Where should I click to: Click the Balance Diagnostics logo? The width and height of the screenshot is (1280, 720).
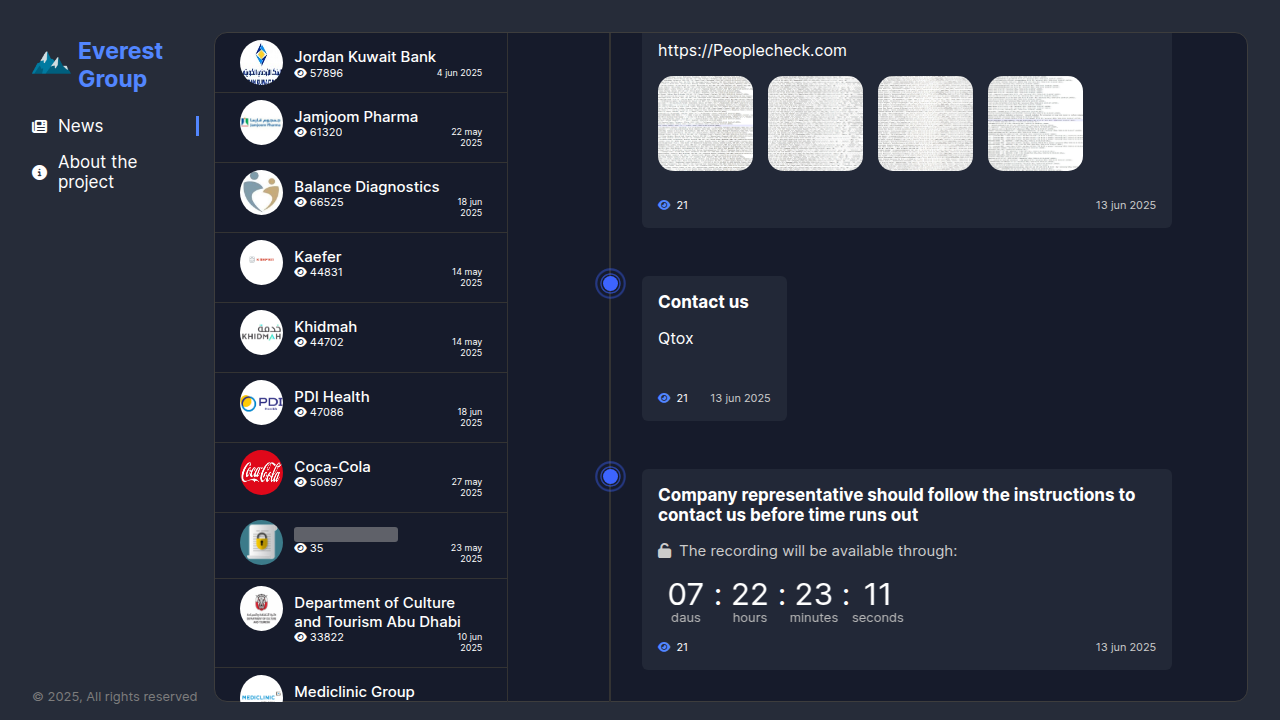(261, 192)
